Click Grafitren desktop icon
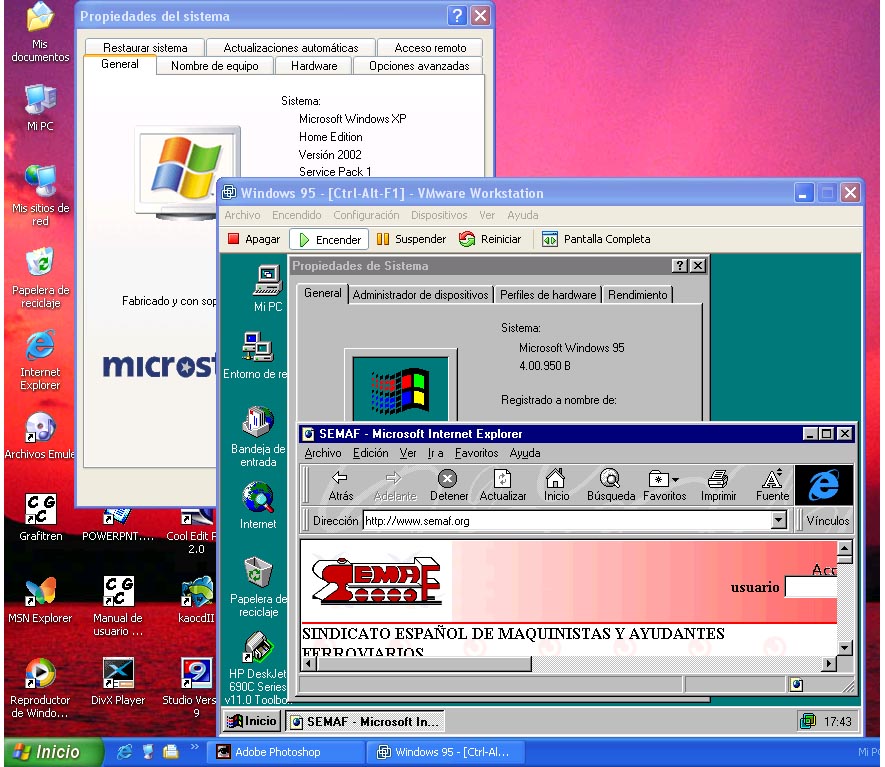 (41, 518)
